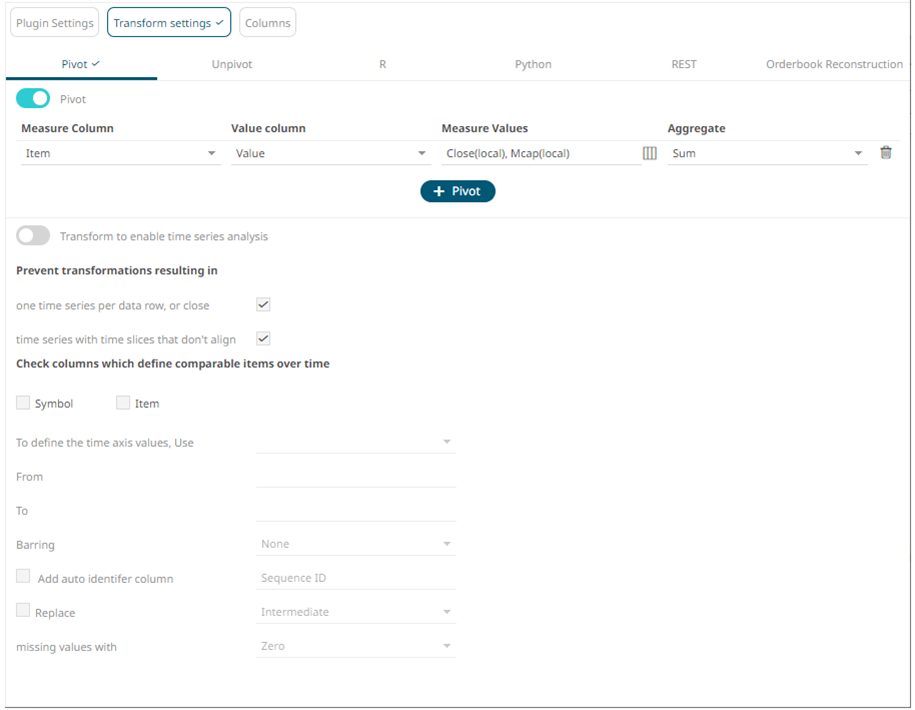Open the Aggregate Sum dropdown
The image size is (915, 710).
pyautogui.click(x=766, y=154)
